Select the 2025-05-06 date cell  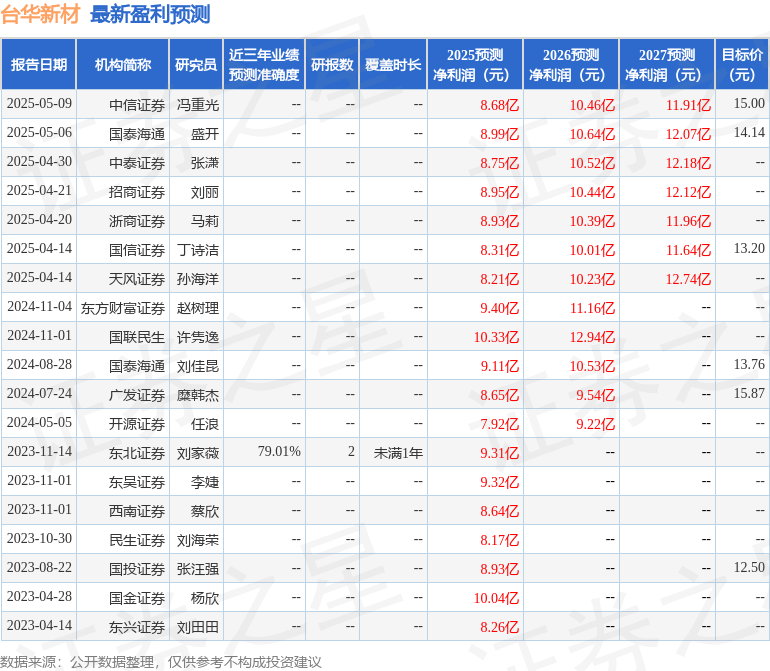[x=39, y=133]
